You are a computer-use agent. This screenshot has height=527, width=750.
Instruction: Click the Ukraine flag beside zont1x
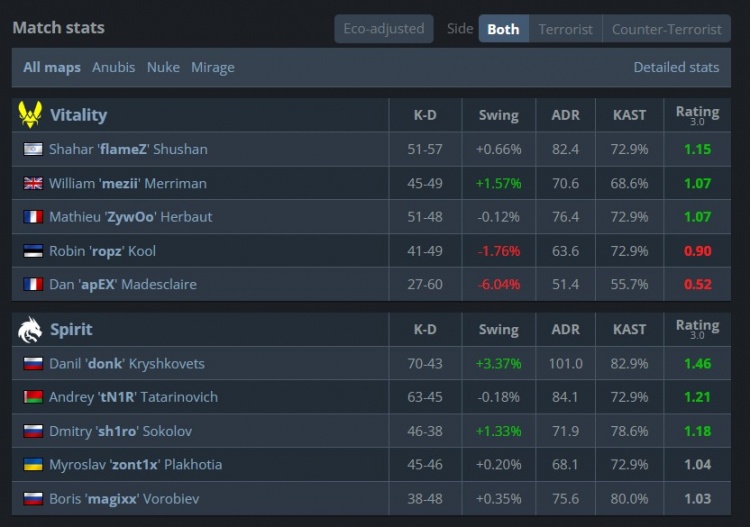pyautogui.click(x=33, y=464)
